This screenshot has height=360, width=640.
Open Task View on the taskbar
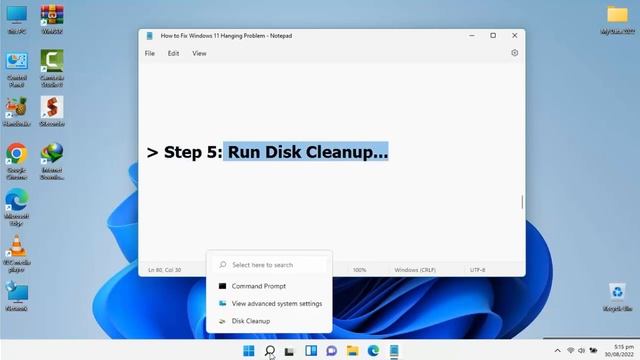[x=289, y=351]
